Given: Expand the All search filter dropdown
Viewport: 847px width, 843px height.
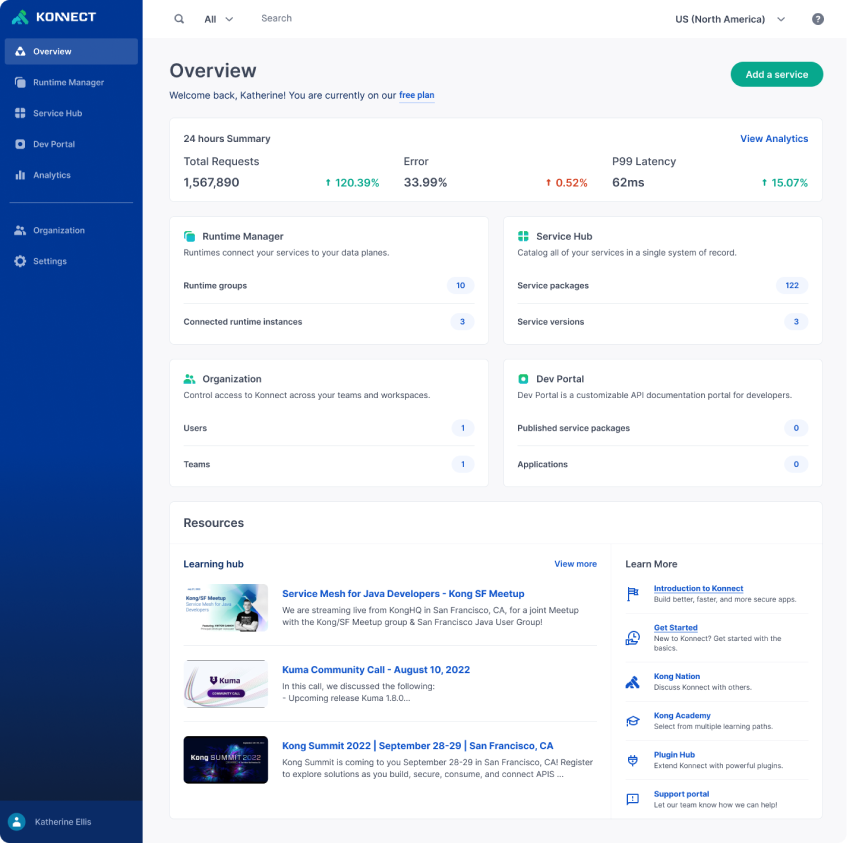Looking at the screenshot, I should (x=218, y=18).
